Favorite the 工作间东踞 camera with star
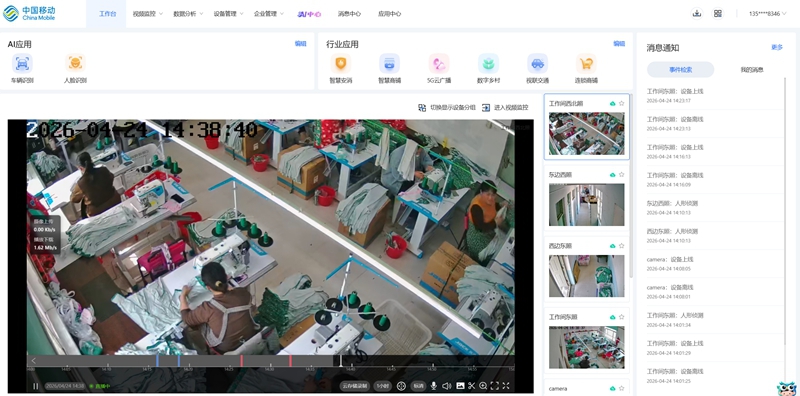 (621, 317)
